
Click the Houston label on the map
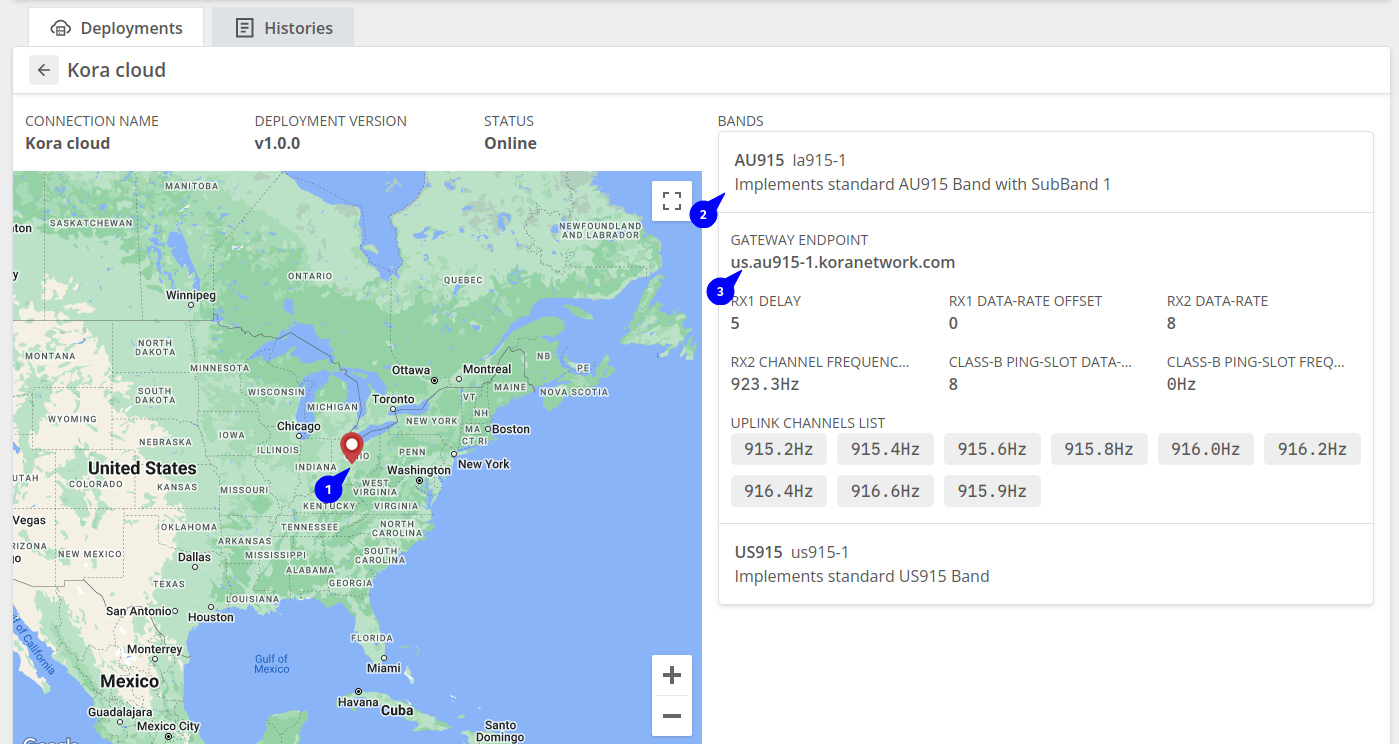click(211, 617)
